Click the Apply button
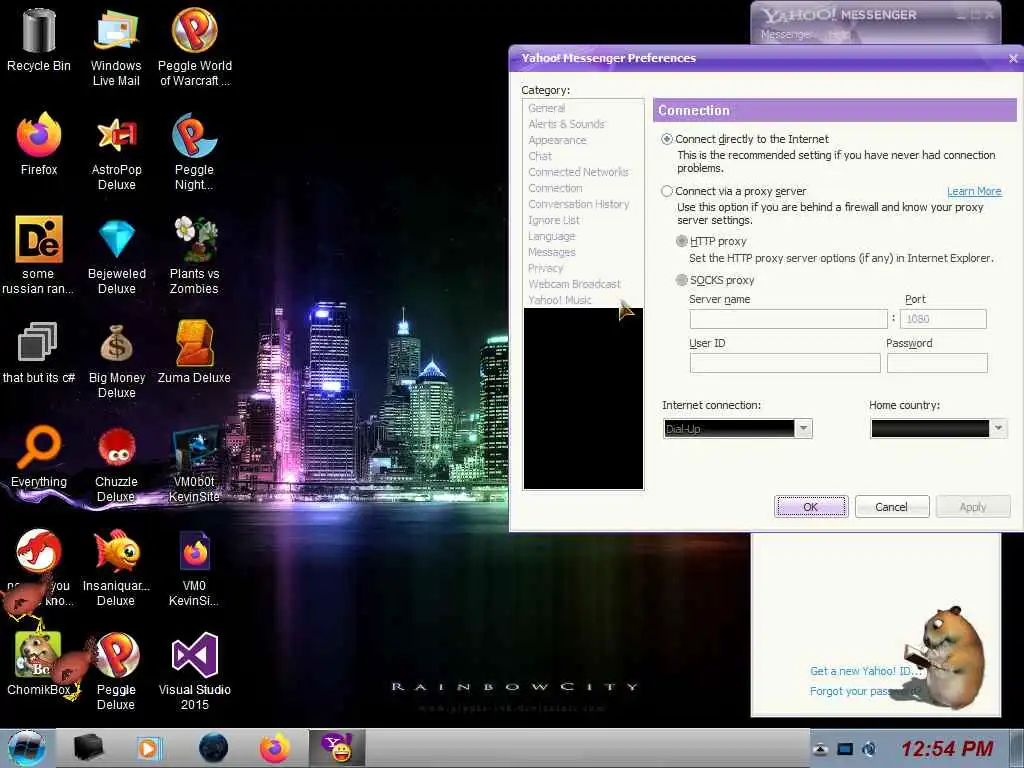 (x=972, y=507)
